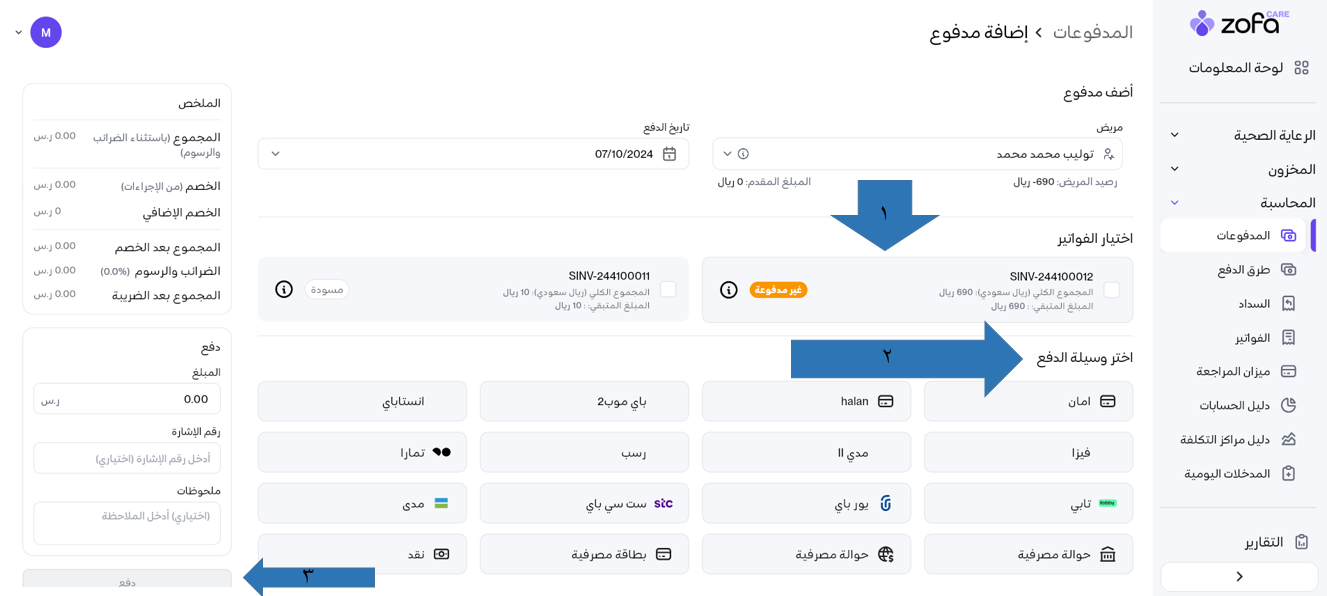This screenshot has height=596, width=1327.
Task: Click the لوحة المعلومات dashboard icon
Action: (1301, 68)
